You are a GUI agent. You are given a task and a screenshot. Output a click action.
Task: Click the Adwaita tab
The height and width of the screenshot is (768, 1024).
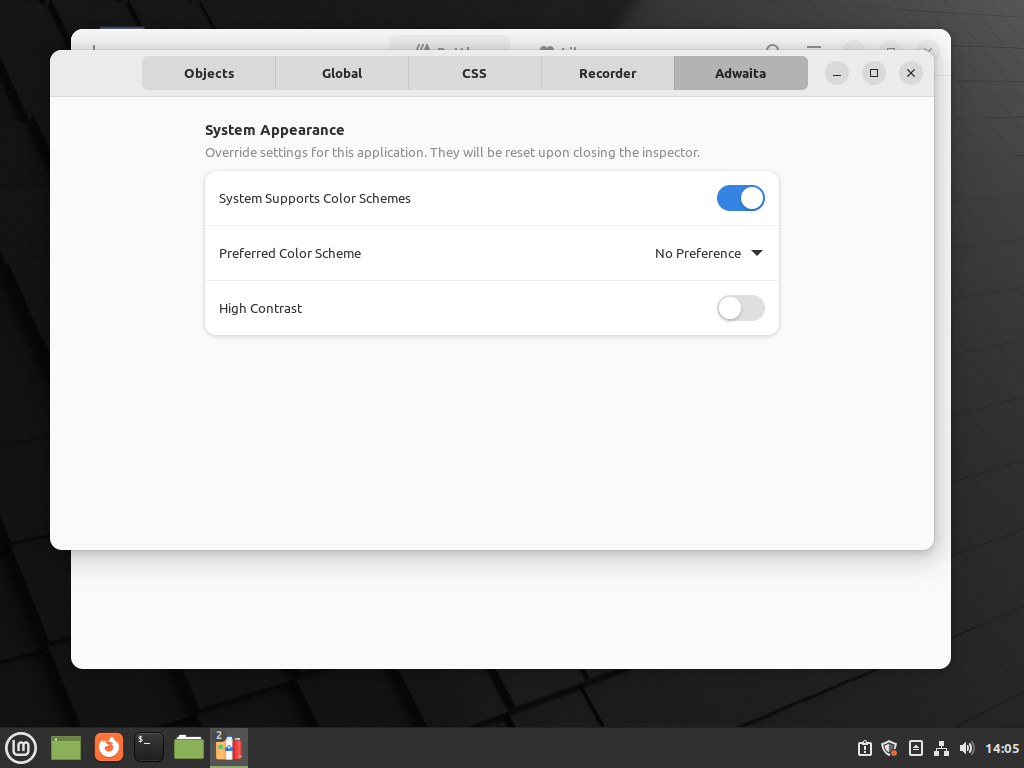tap(741, 73)
